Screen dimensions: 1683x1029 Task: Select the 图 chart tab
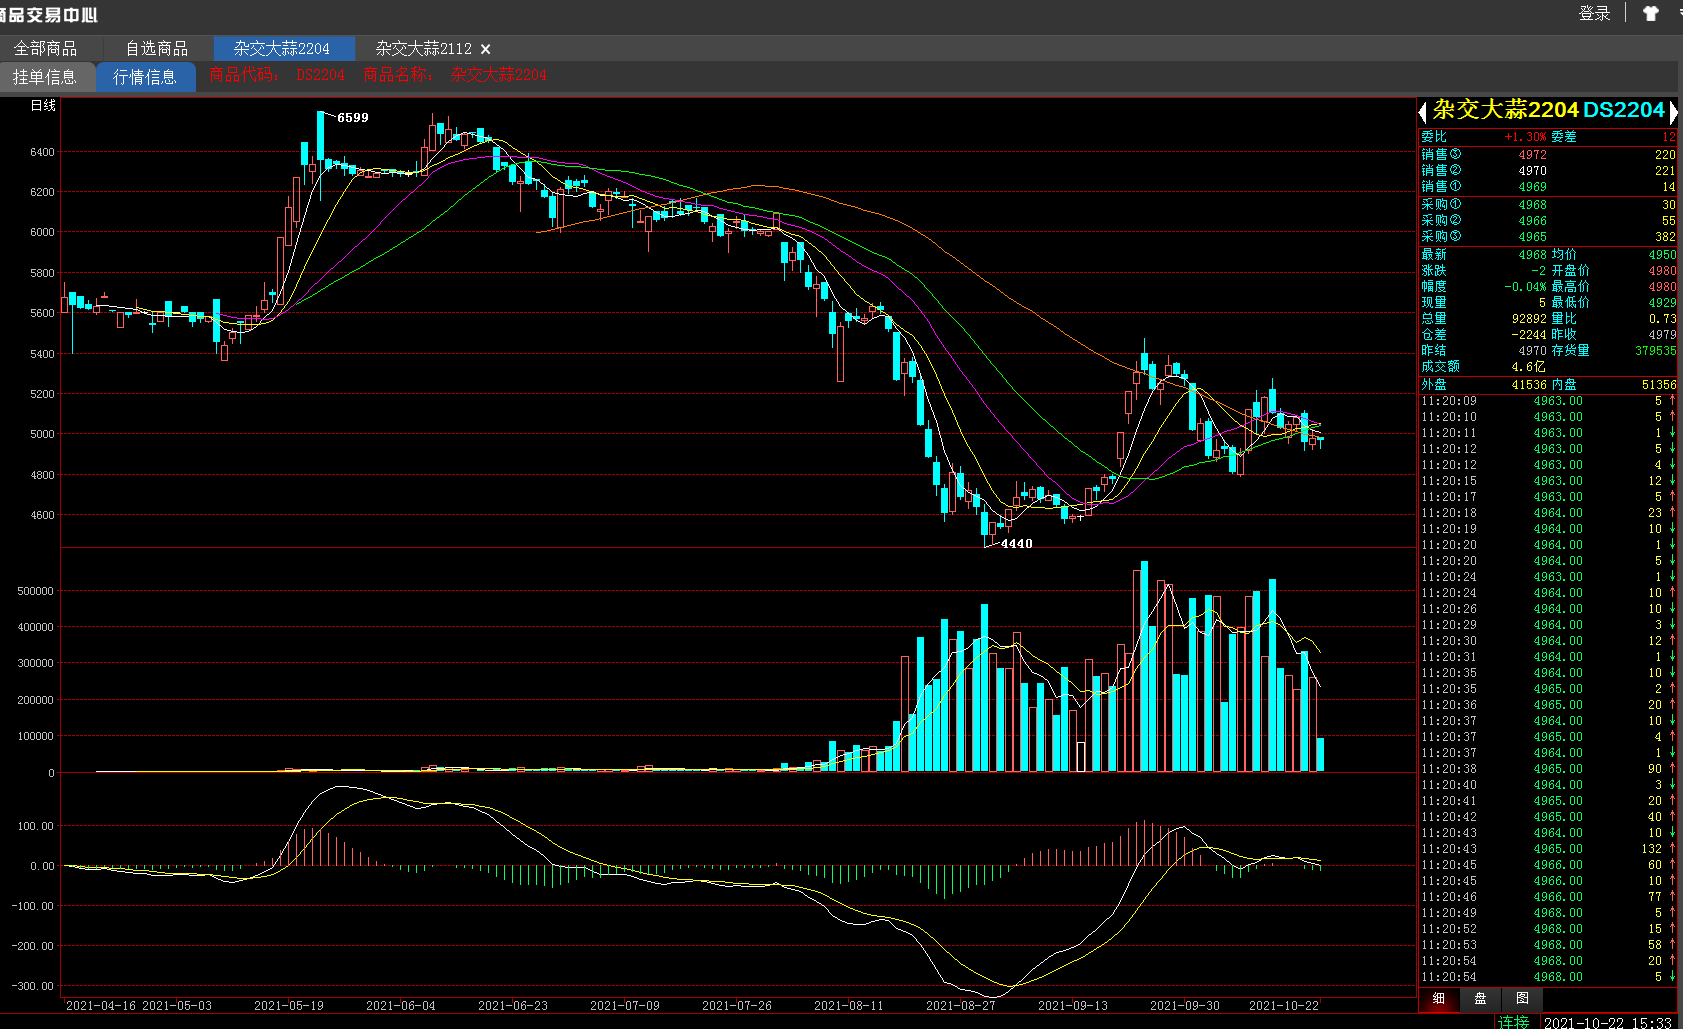(x=1522, y=998)
